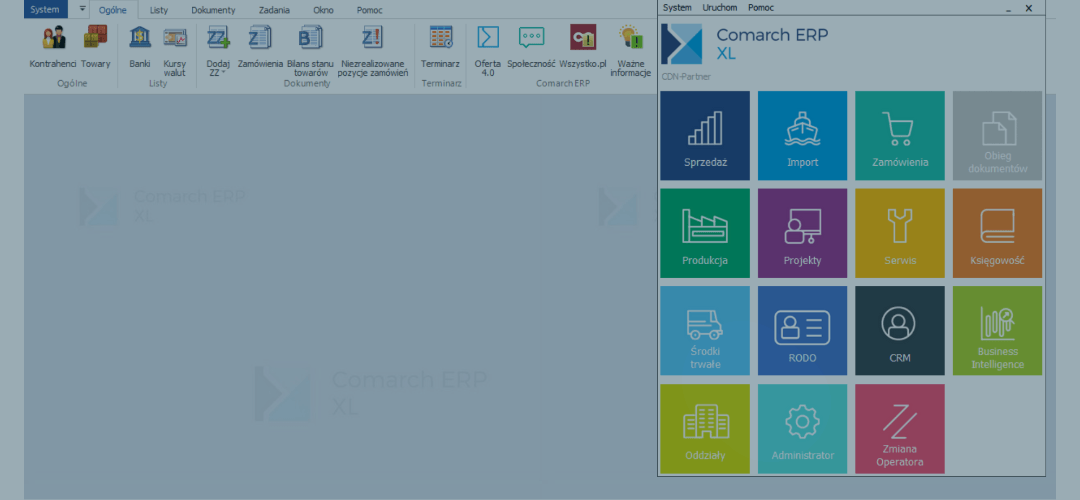Launch the RODO module tile
This screenshot has width=1080, height=500.
click(802, 331)
